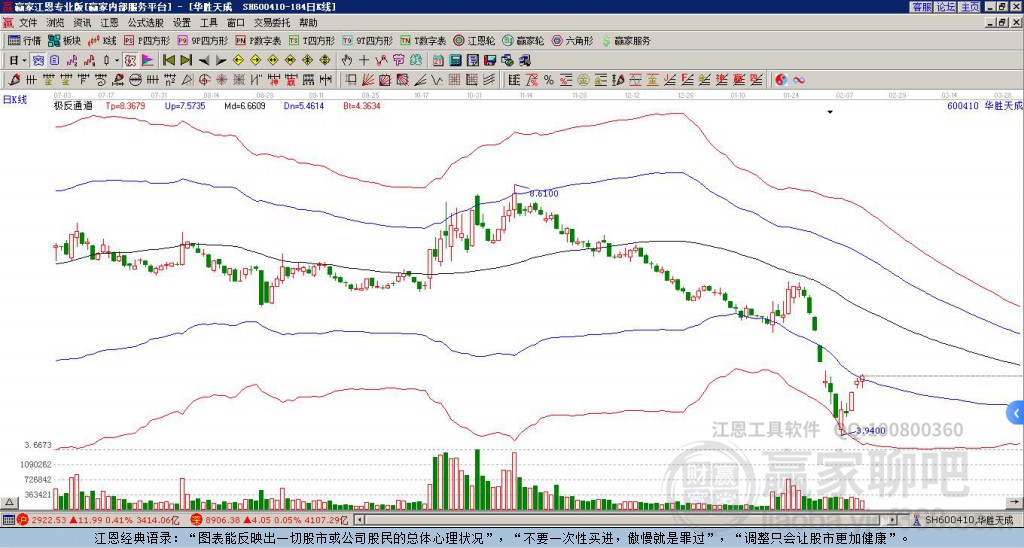Click the red target crosshair circle icon
The image size is (1024, 548).
pos(204,80)
